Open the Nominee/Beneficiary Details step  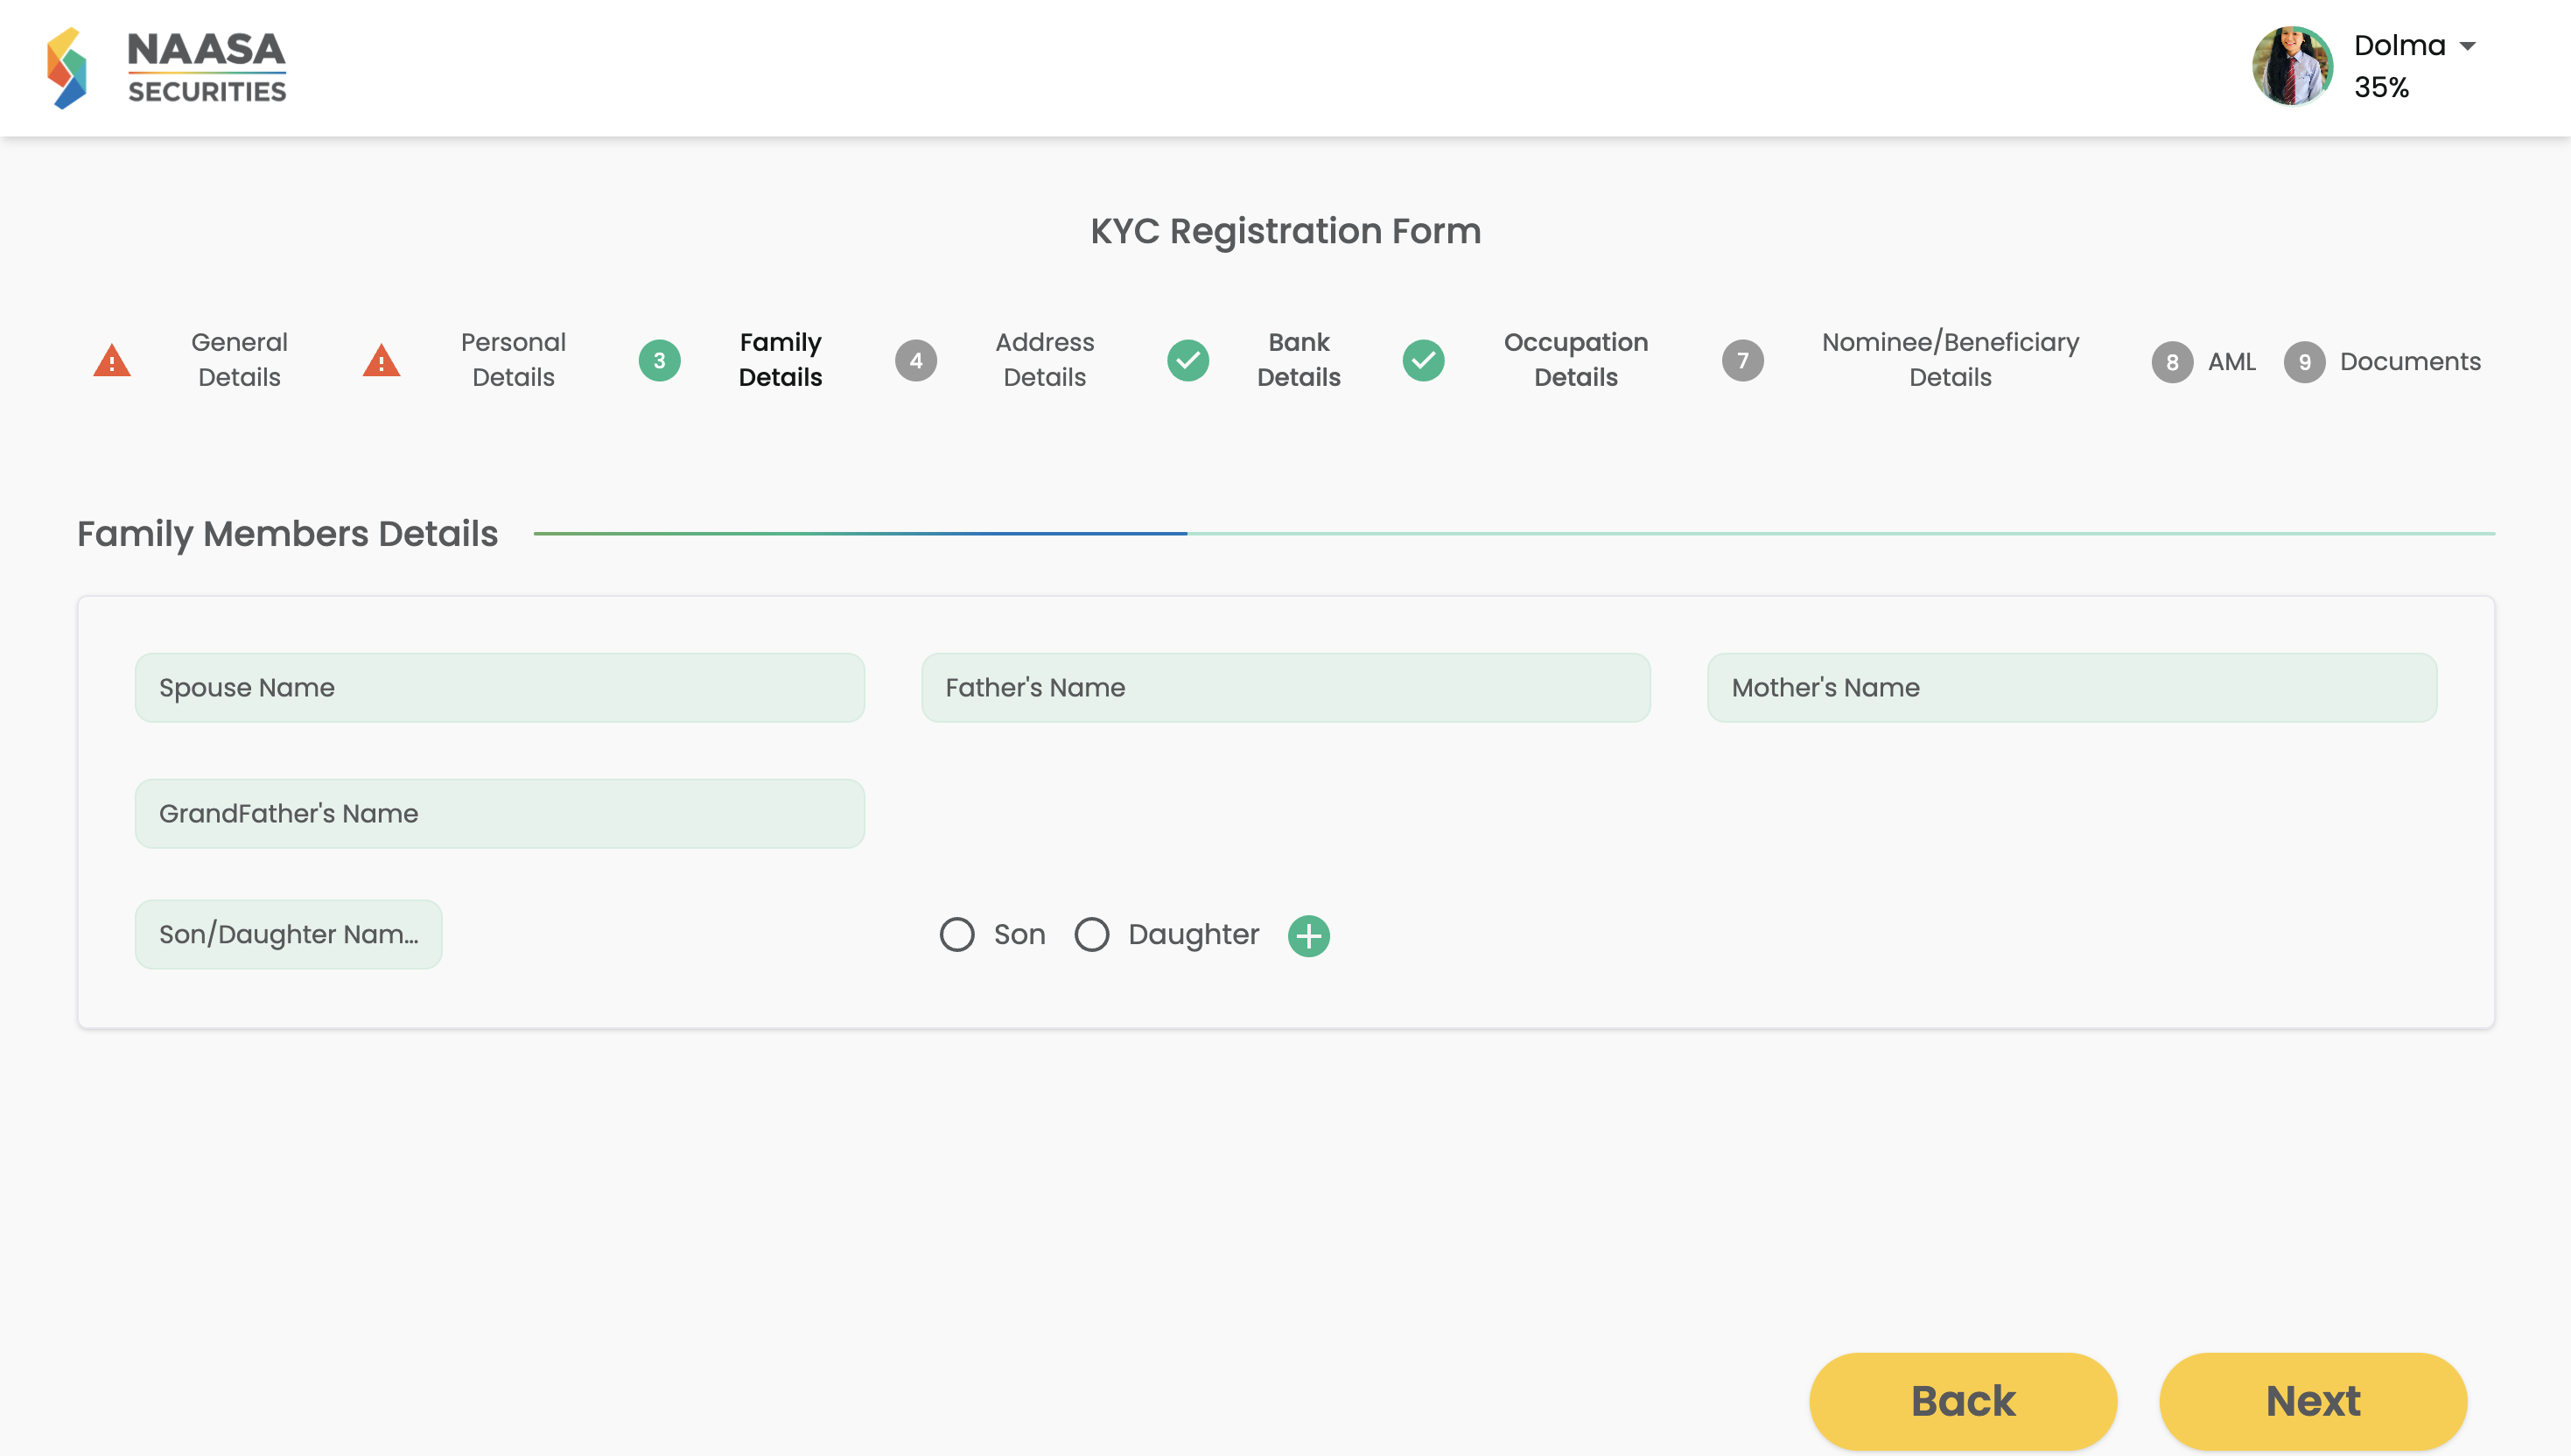click(x=1950, y=360)
